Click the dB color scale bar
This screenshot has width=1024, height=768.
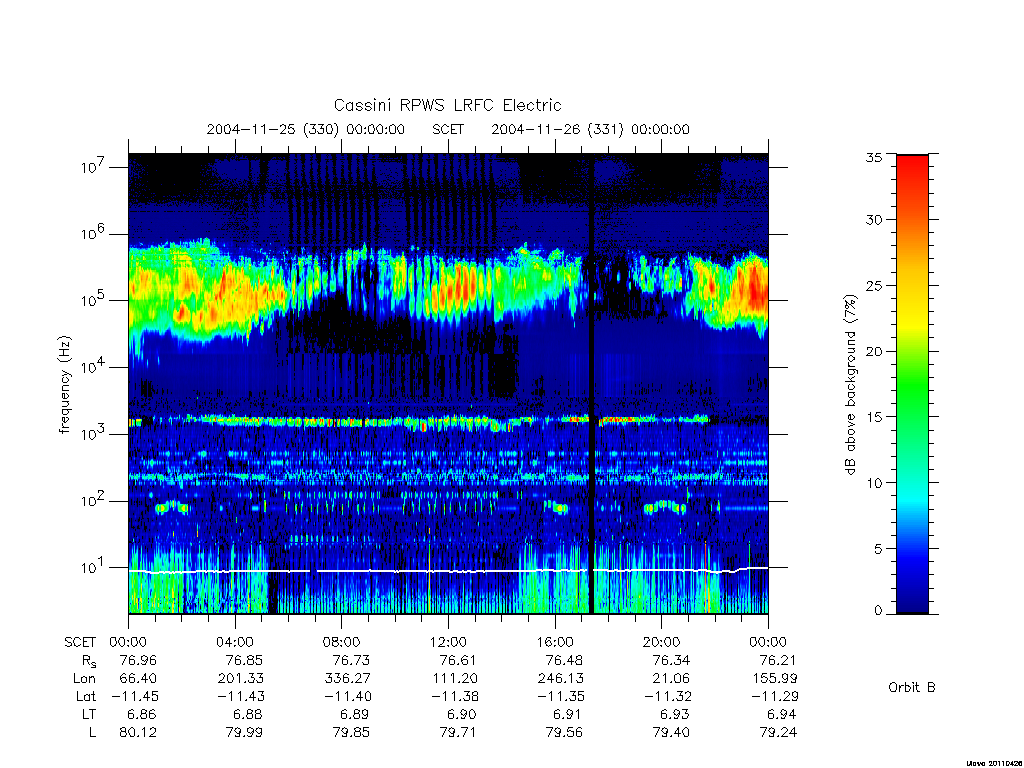(x=912, y=384)
